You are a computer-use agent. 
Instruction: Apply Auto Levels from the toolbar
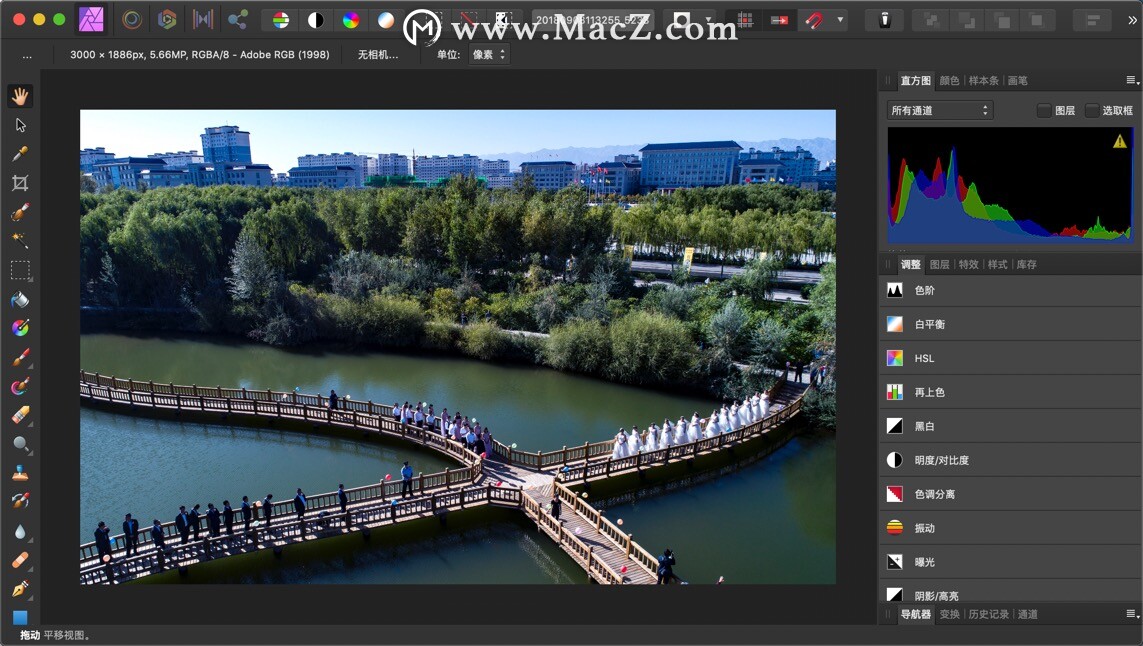click(x=281, y=20)
